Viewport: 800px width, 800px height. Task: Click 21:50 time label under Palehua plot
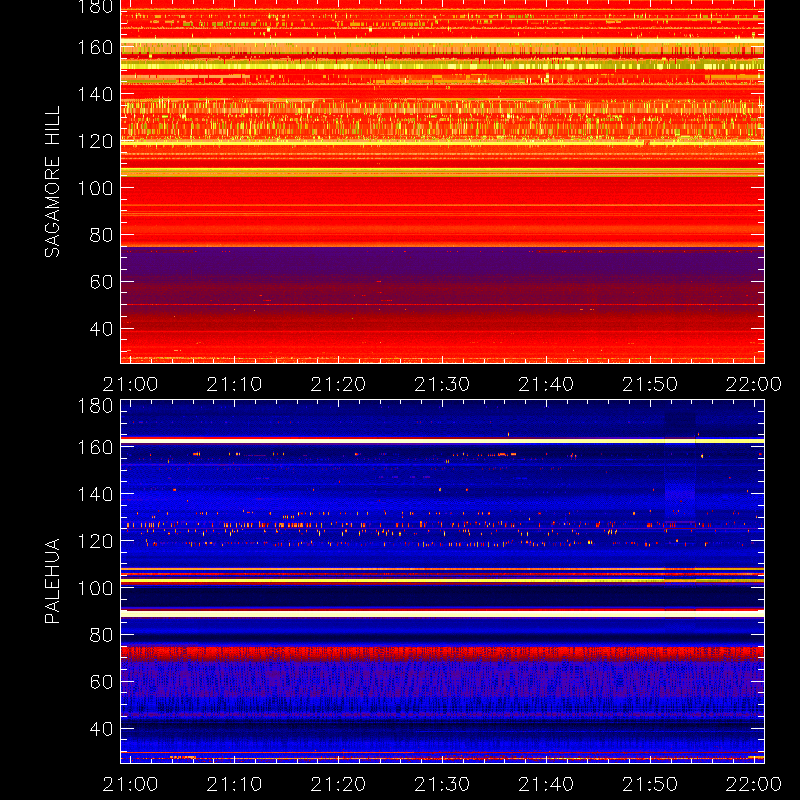[650, 784]
